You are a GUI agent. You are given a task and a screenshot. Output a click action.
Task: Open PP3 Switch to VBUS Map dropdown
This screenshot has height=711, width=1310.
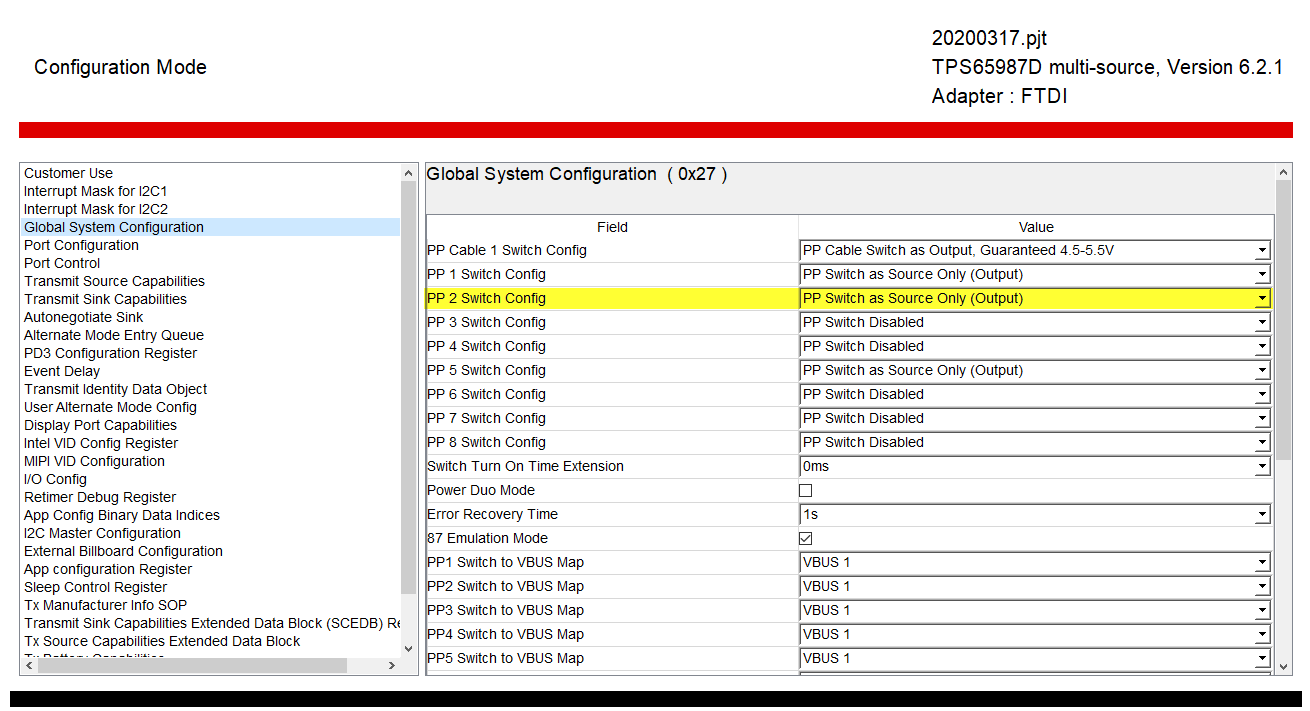point(1035,610)
